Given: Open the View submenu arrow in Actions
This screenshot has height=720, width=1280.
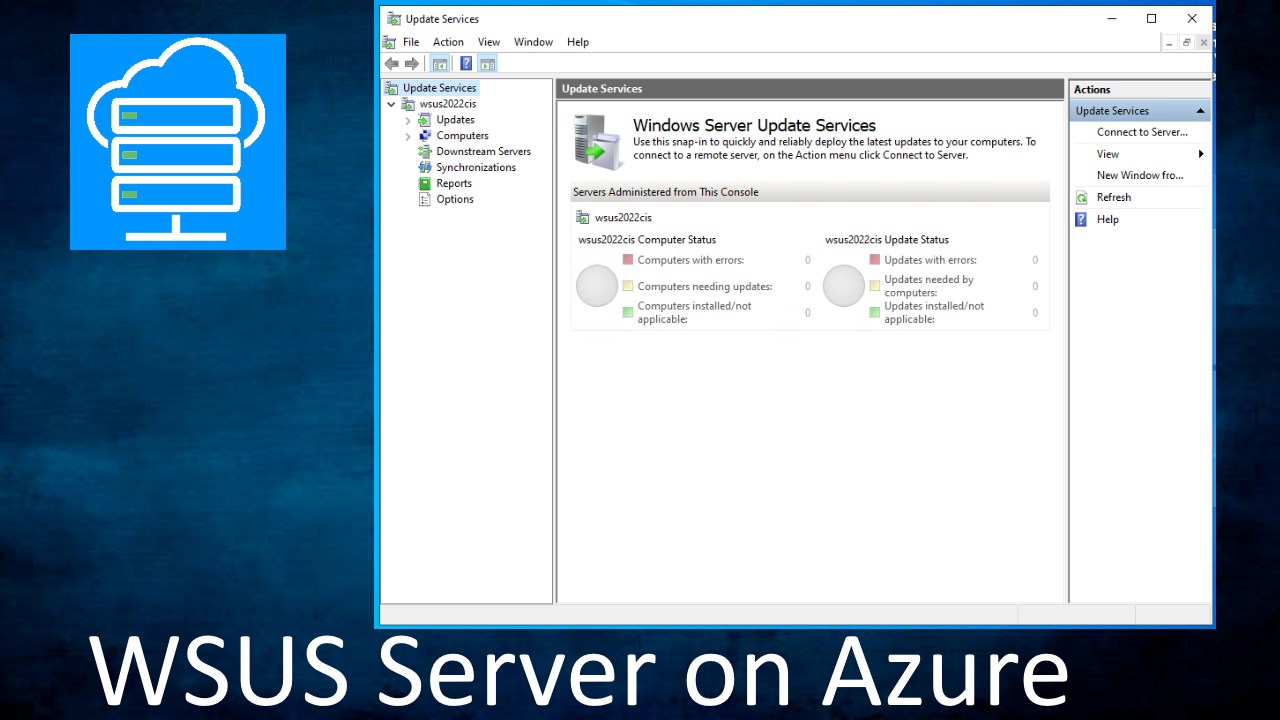Looking at the screenshot, I should click(1201, 154).
